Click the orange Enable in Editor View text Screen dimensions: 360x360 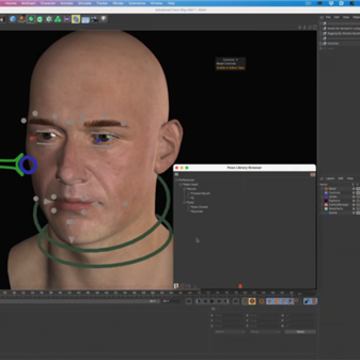pos(230,68)
